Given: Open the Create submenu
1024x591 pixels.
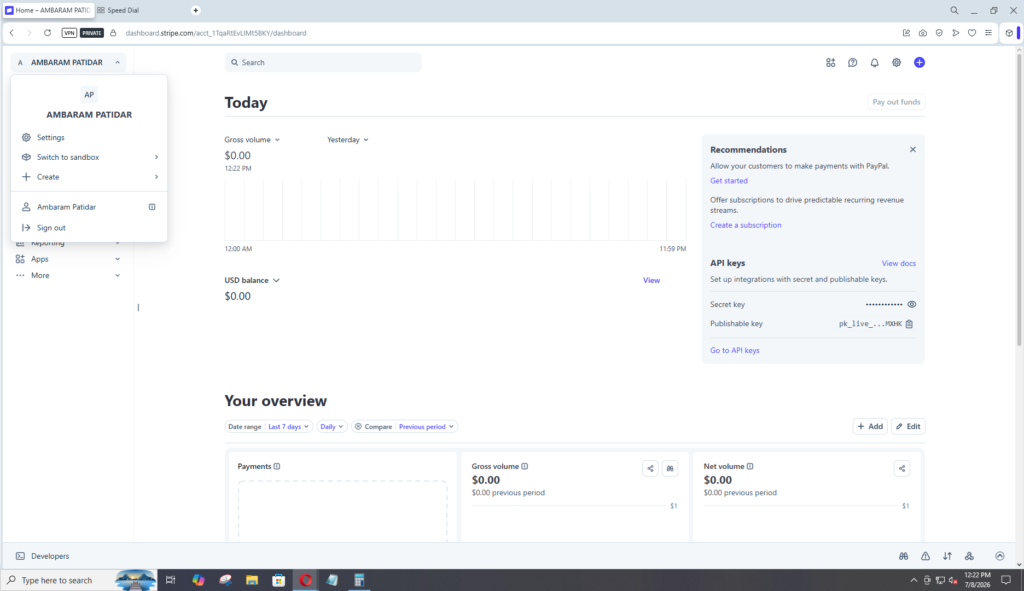Looking at the screenshot, I should tap(89, 177).
